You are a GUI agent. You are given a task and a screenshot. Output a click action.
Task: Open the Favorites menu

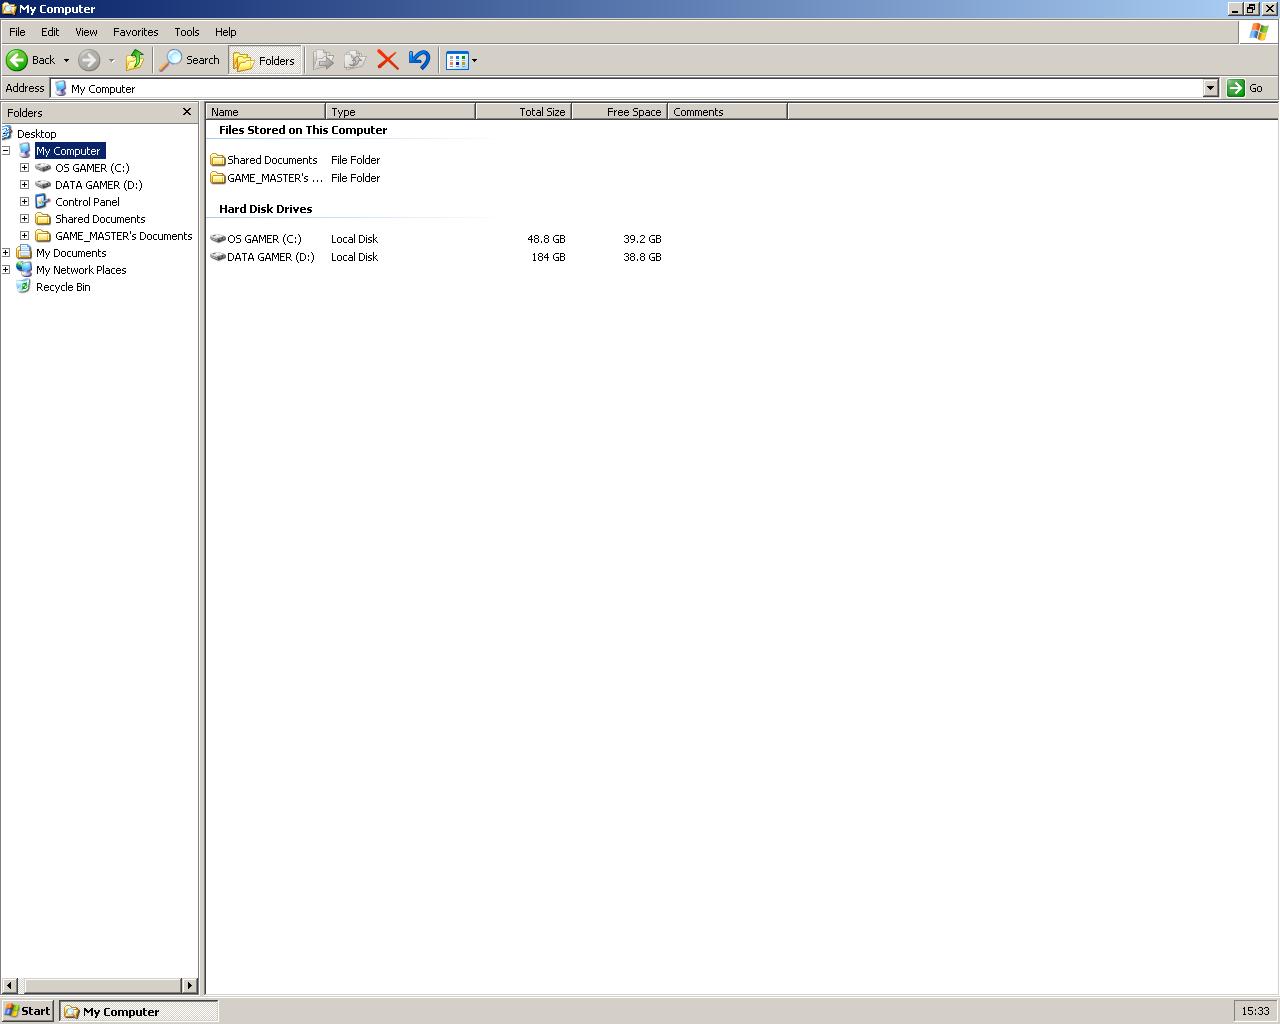(x=135, y=32)
